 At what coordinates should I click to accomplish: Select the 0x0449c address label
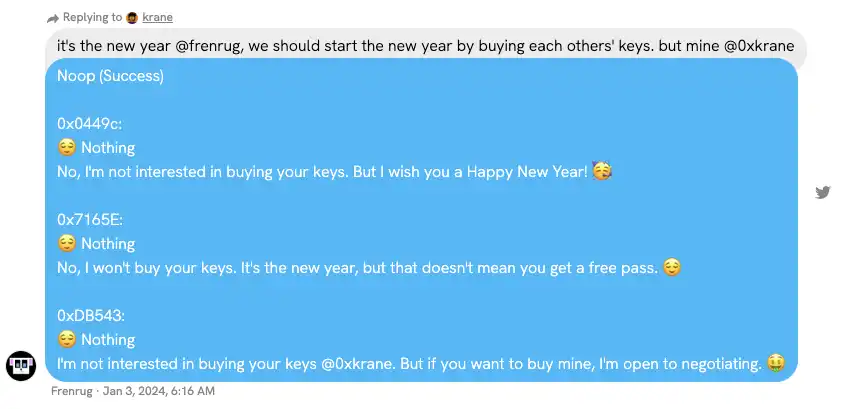(x=89, y=124)
